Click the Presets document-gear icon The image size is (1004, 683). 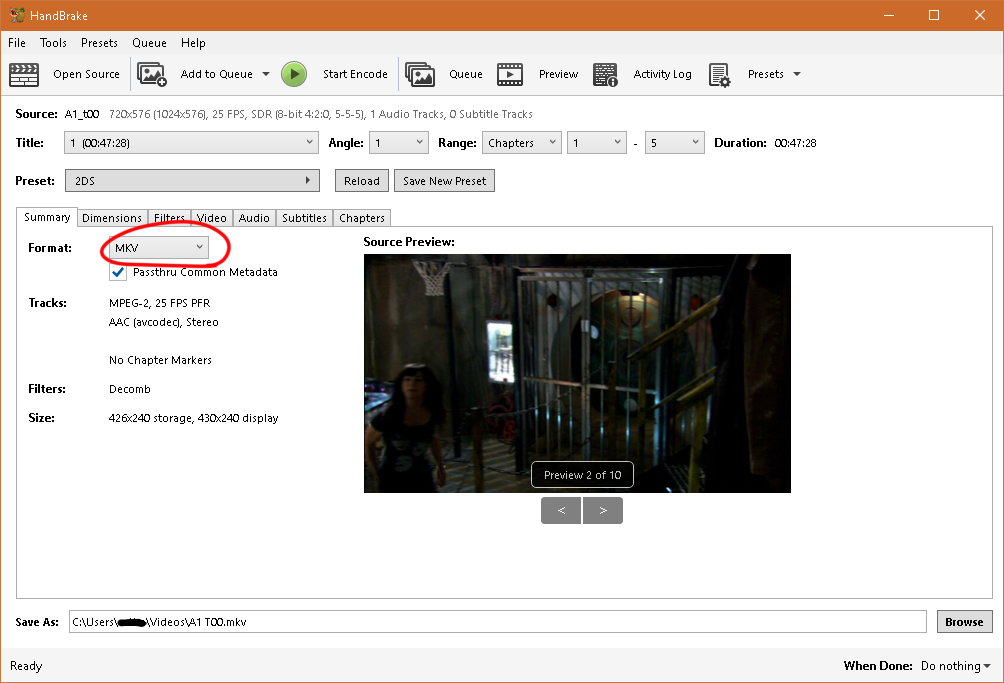(x=720, y=74)
